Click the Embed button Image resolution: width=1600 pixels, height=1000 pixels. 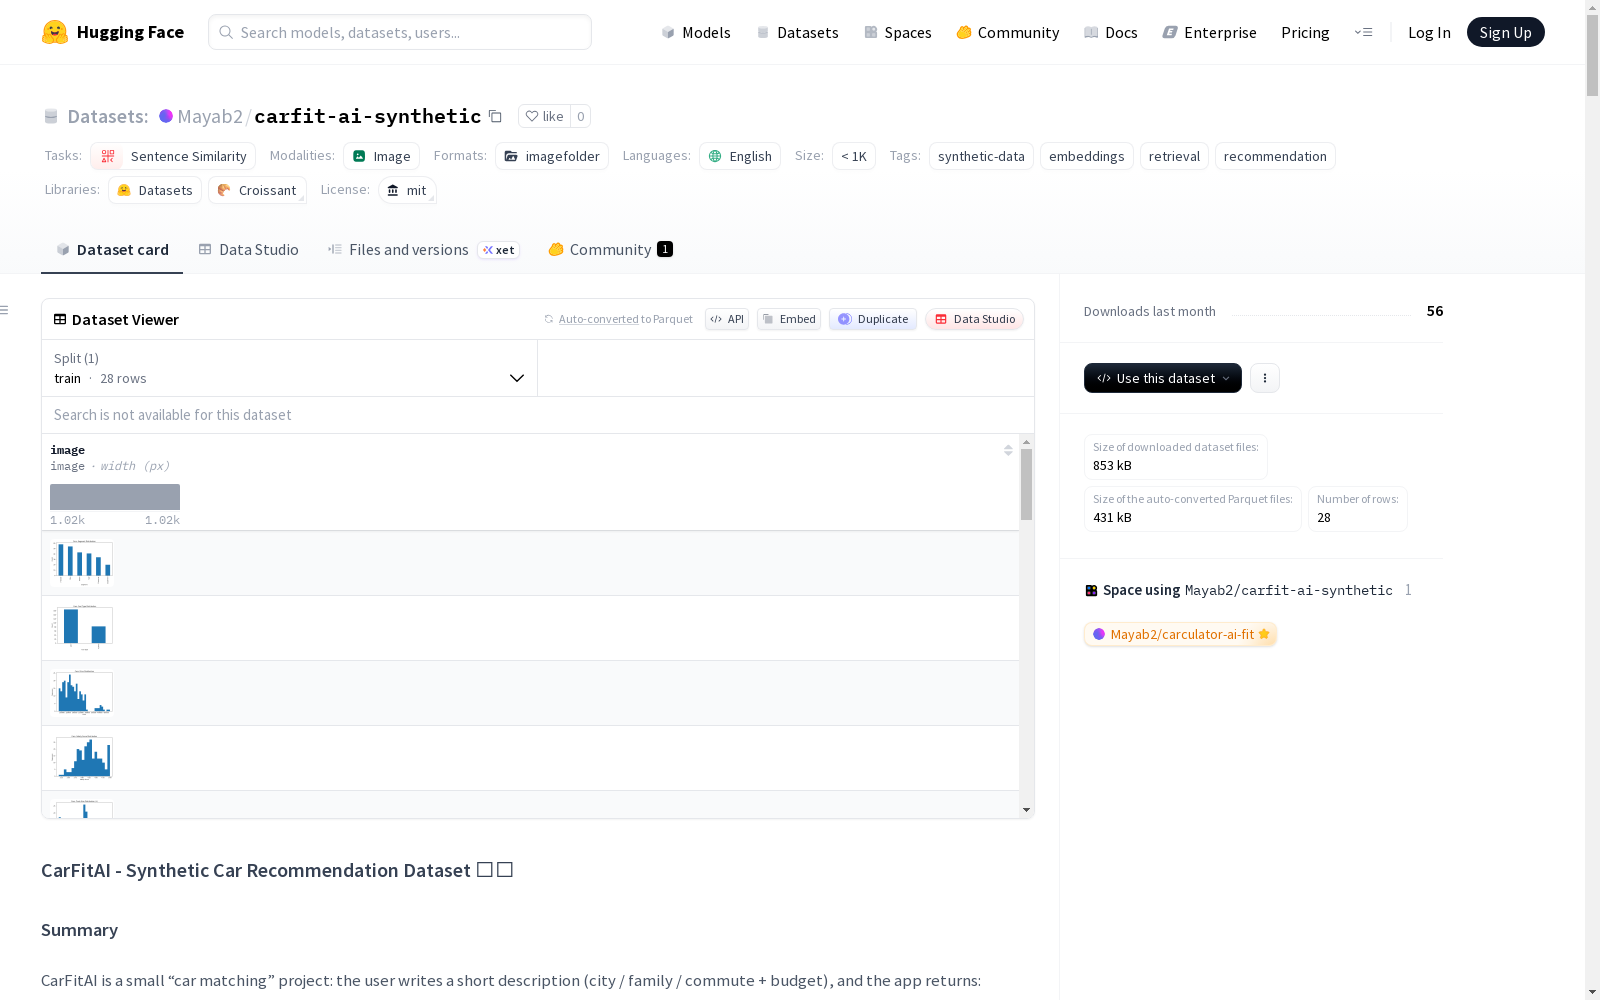point(789,319)
